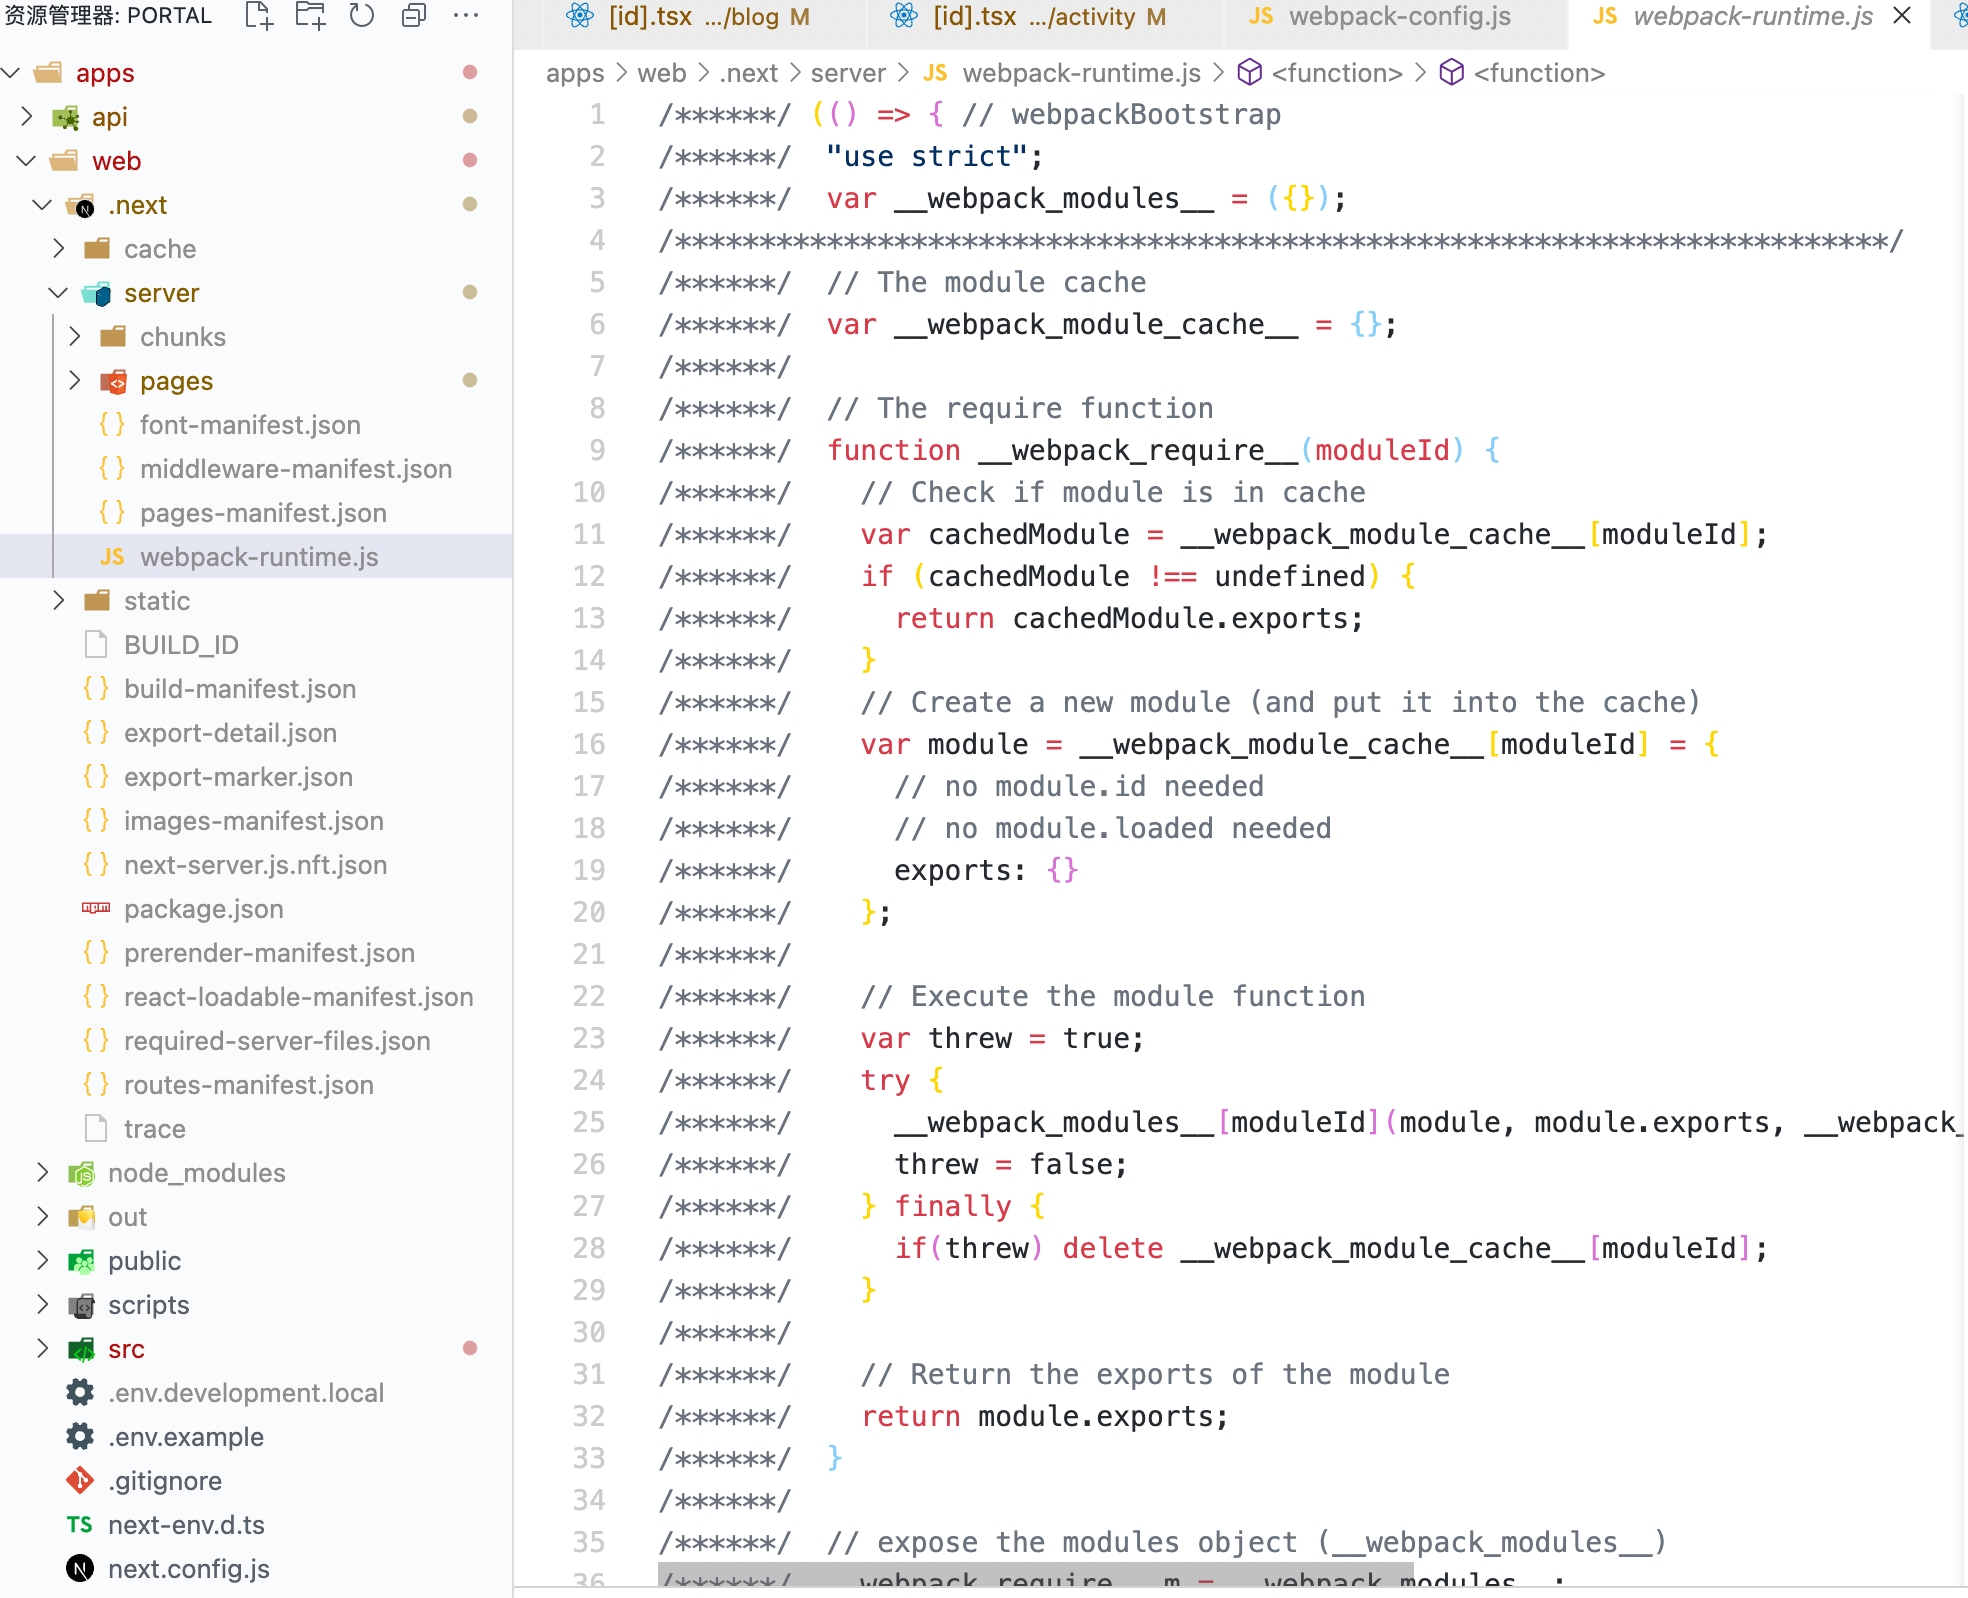Expand the chunks folder
The height and width of the screenshot is (1598, 1968).
pos(75,337)
